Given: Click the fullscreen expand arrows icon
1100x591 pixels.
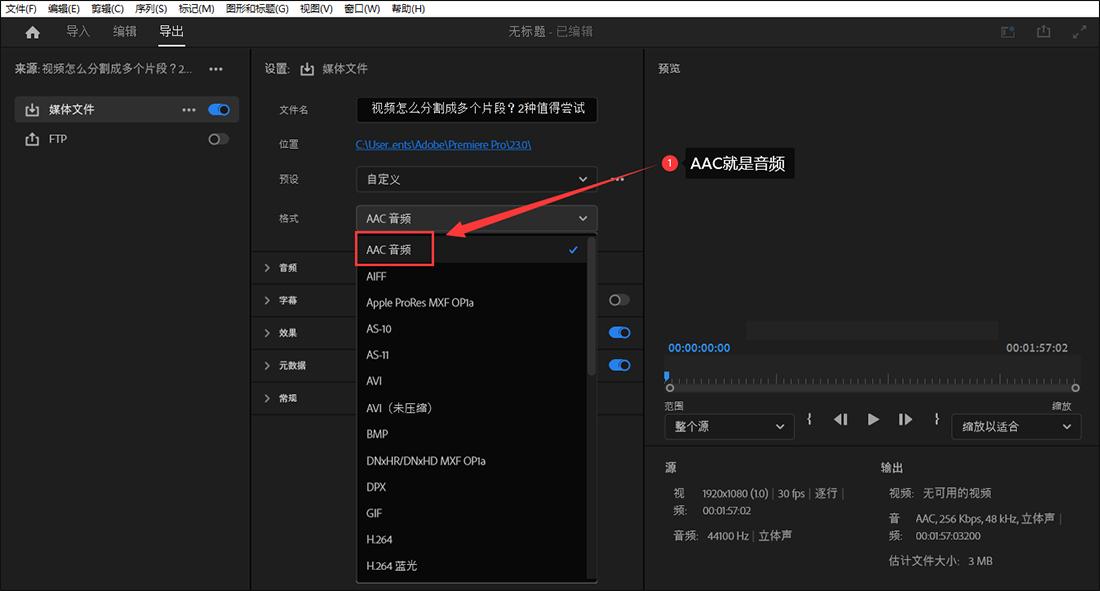Looking at the screenshot, I should point(1079,32).
